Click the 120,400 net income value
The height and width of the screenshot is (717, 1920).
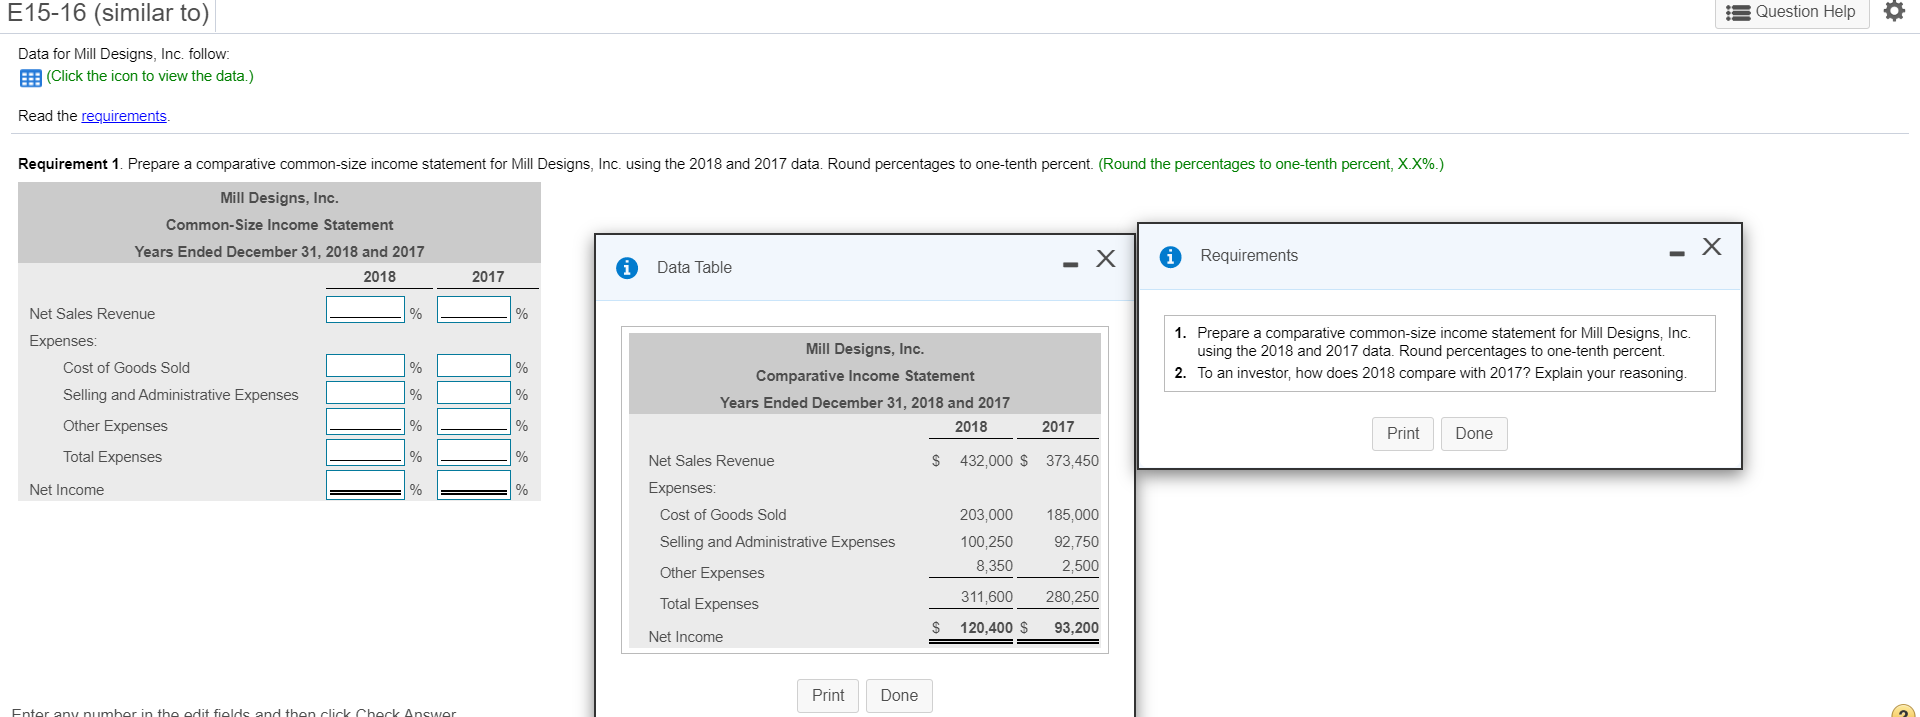tap(986, 628)
